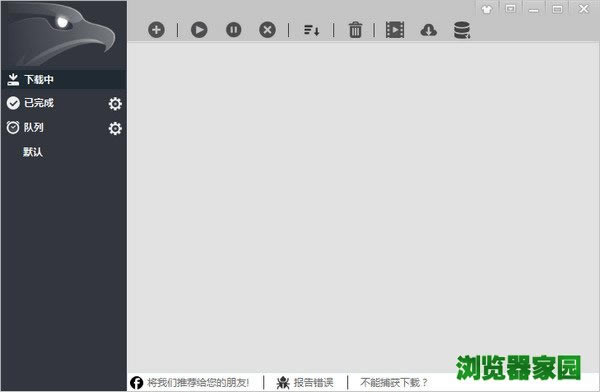The width and height of the screenshot is (600, 392).
Task: Open the skin shirt icon in the title bar
Action: click(x=487, y=9)
